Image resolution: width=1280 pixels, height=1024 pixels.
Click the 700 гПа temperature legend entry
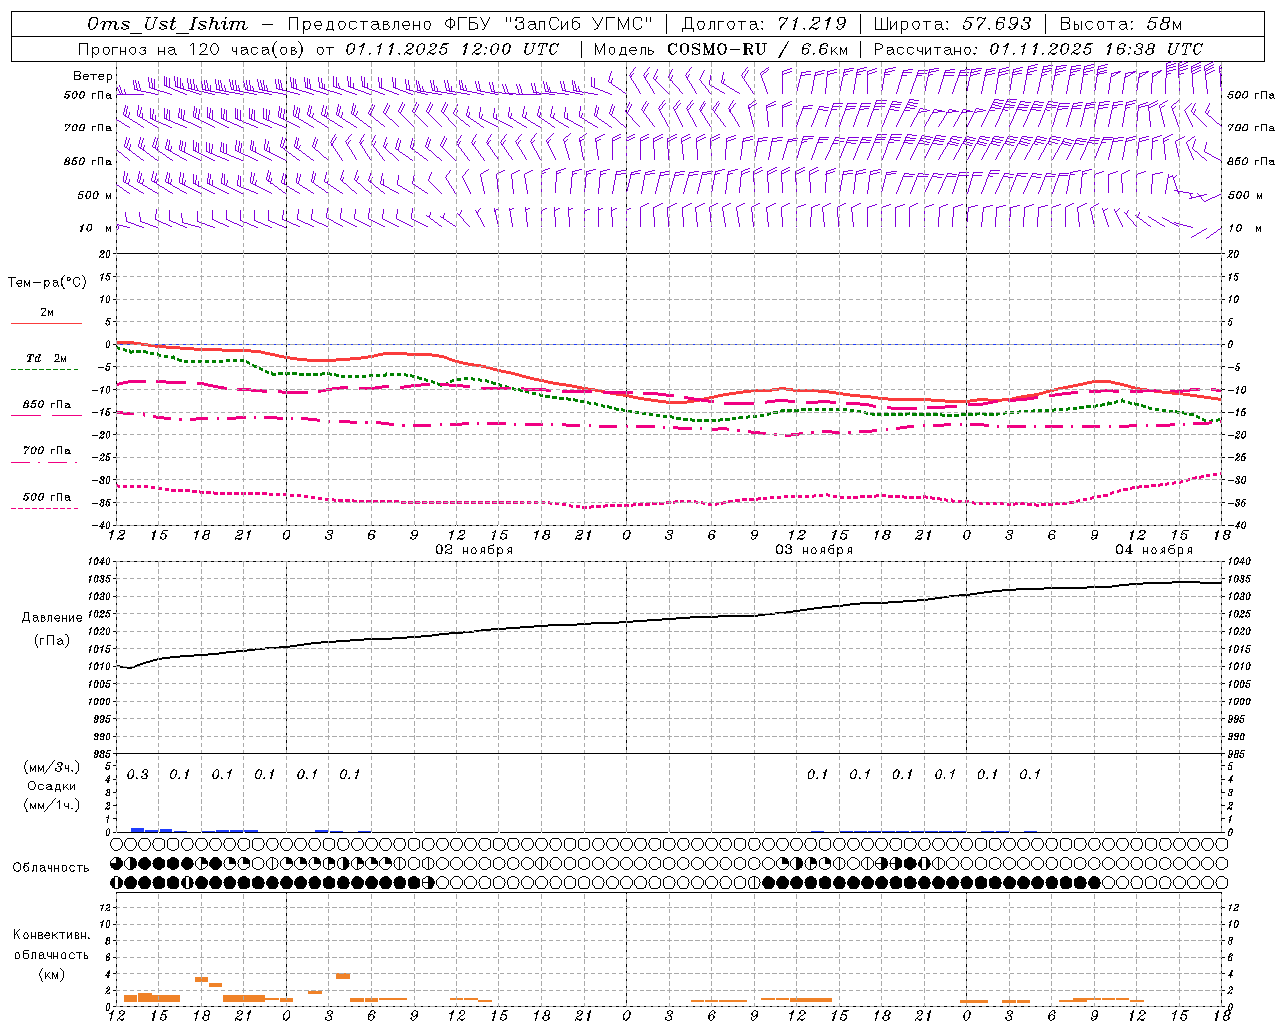47,451
